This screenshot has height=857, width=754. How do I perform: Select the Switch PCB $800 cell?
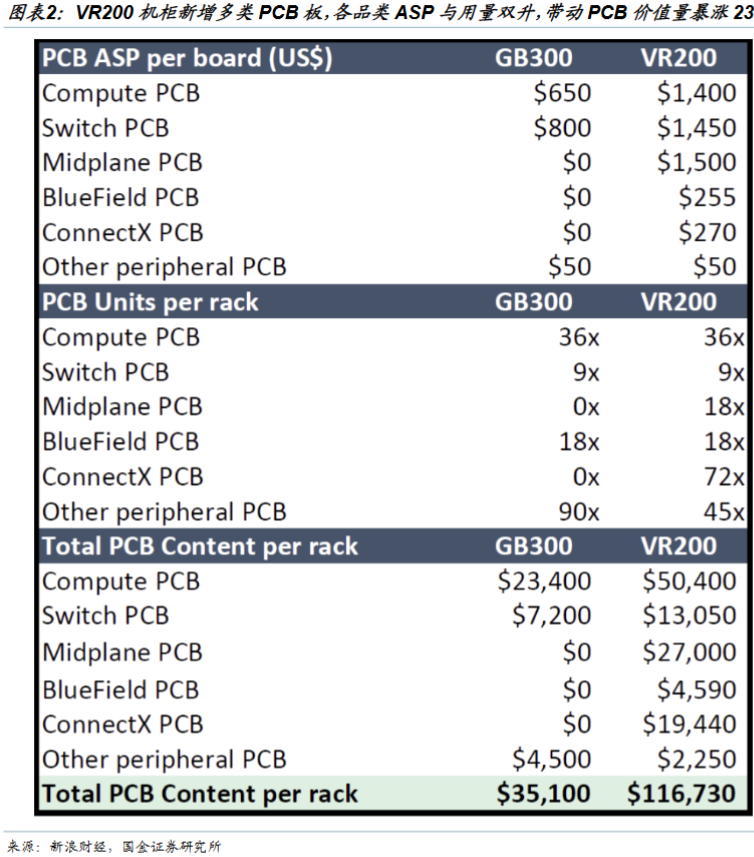(562, 128)
